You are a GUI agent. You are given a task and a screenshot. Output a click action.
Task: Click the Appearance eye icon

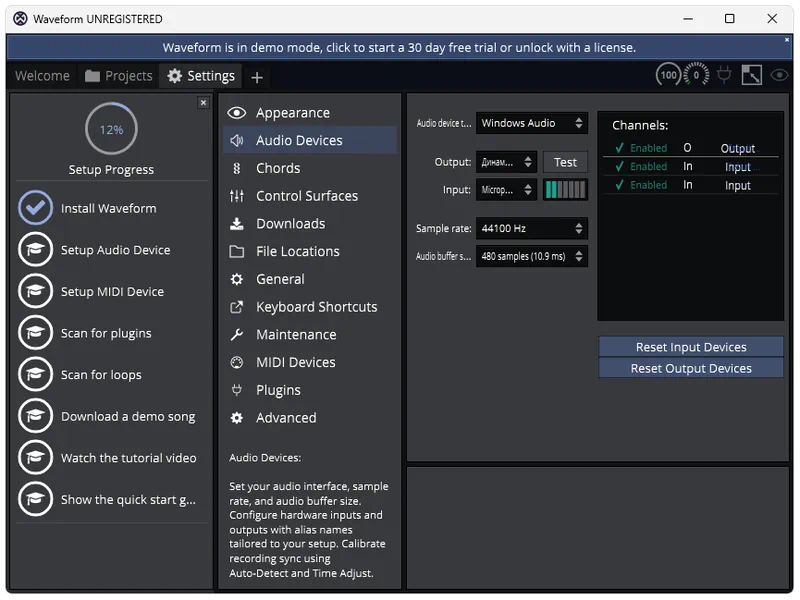click(236, 113)
